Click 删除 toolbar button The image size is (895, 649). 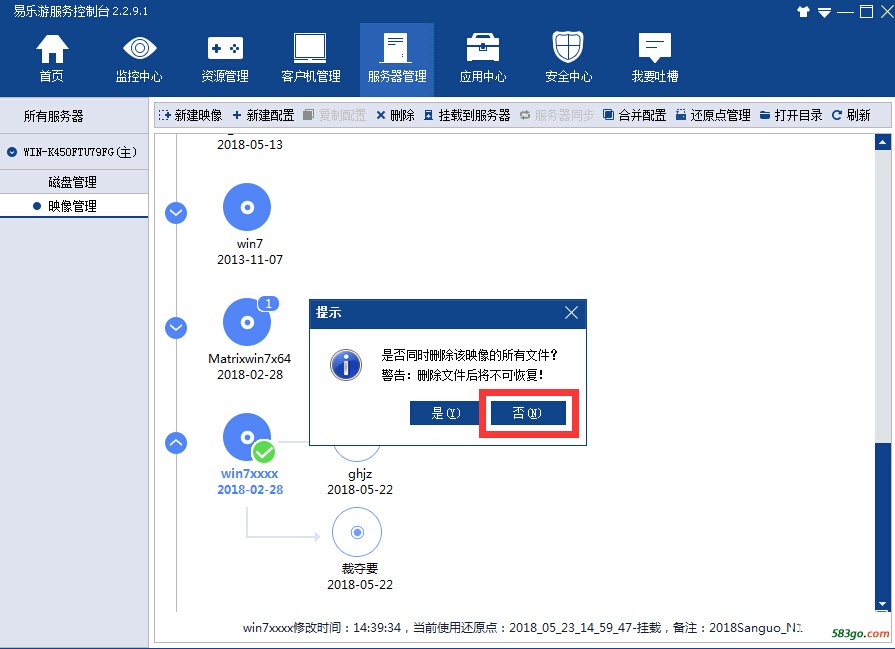(x=396, y=115)
